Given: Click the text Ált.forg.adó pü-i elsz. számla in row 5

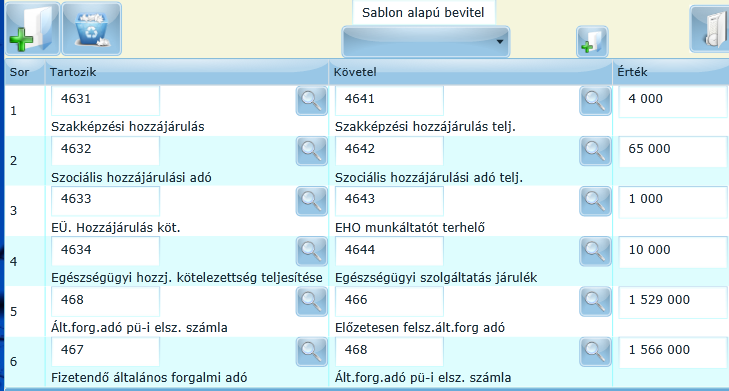Looking at the screenshot, I should pos(139,328).
